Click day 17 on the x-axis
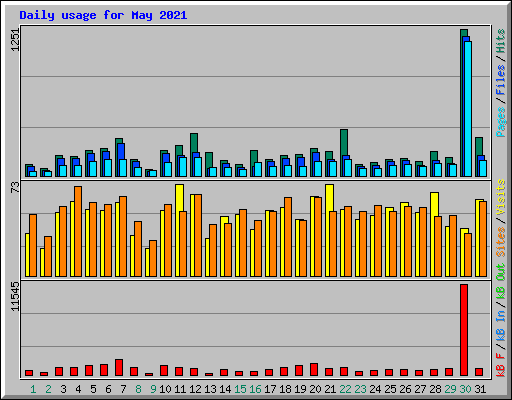Viewport: 512px width, 400px height. tap(270, 389)
